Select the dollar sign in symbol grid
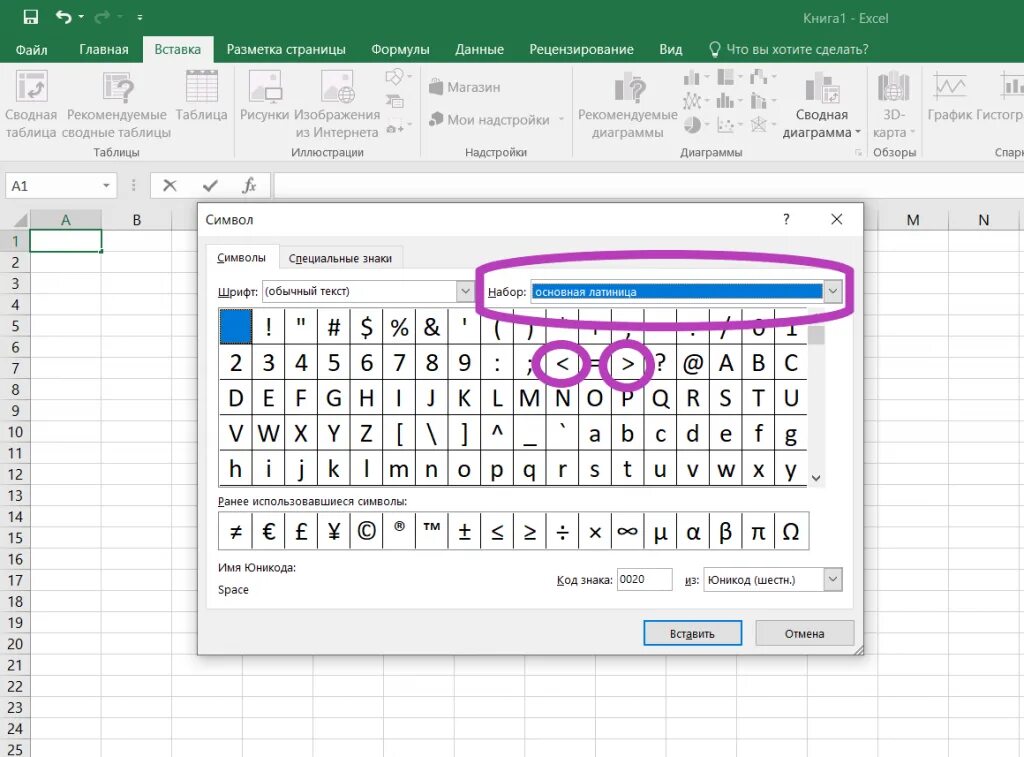This screenshot has height=757, width=1024. (x=366, y=327)
